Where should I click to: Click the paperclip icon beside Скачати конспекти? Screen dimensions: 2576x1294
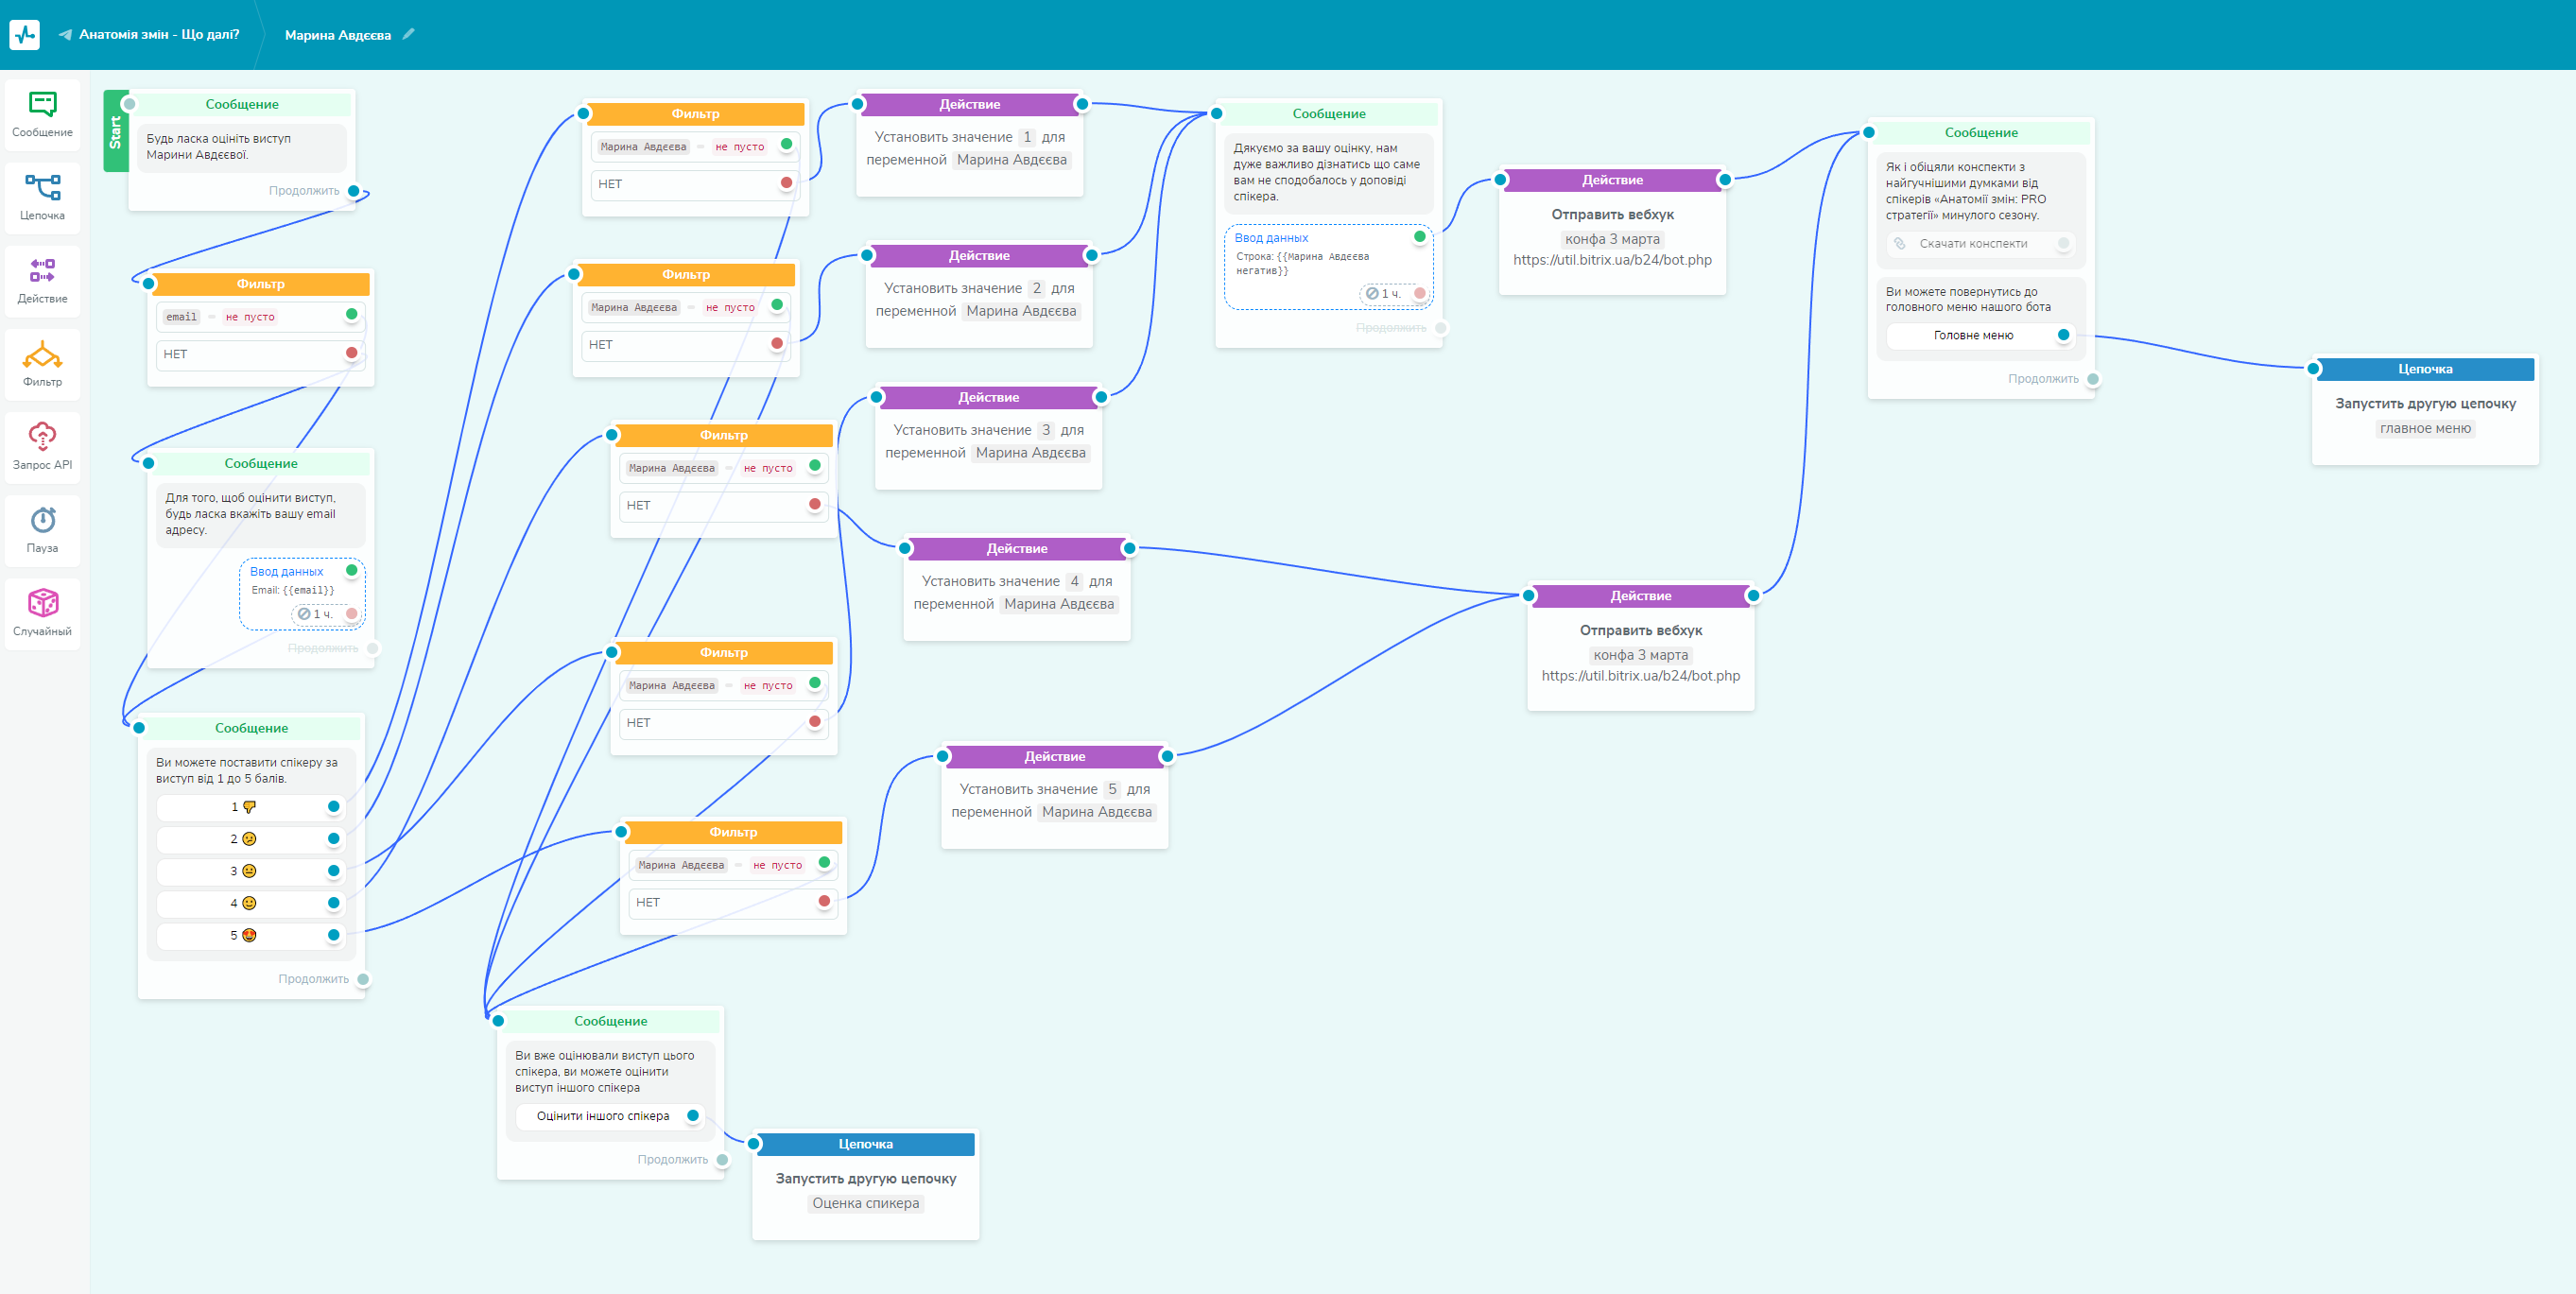click(x=1899, y=243)
